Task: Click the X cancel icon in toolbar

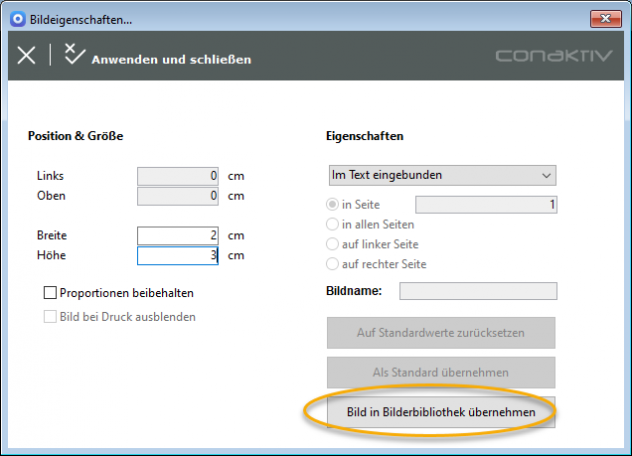Action: click(x=27, y=56)
